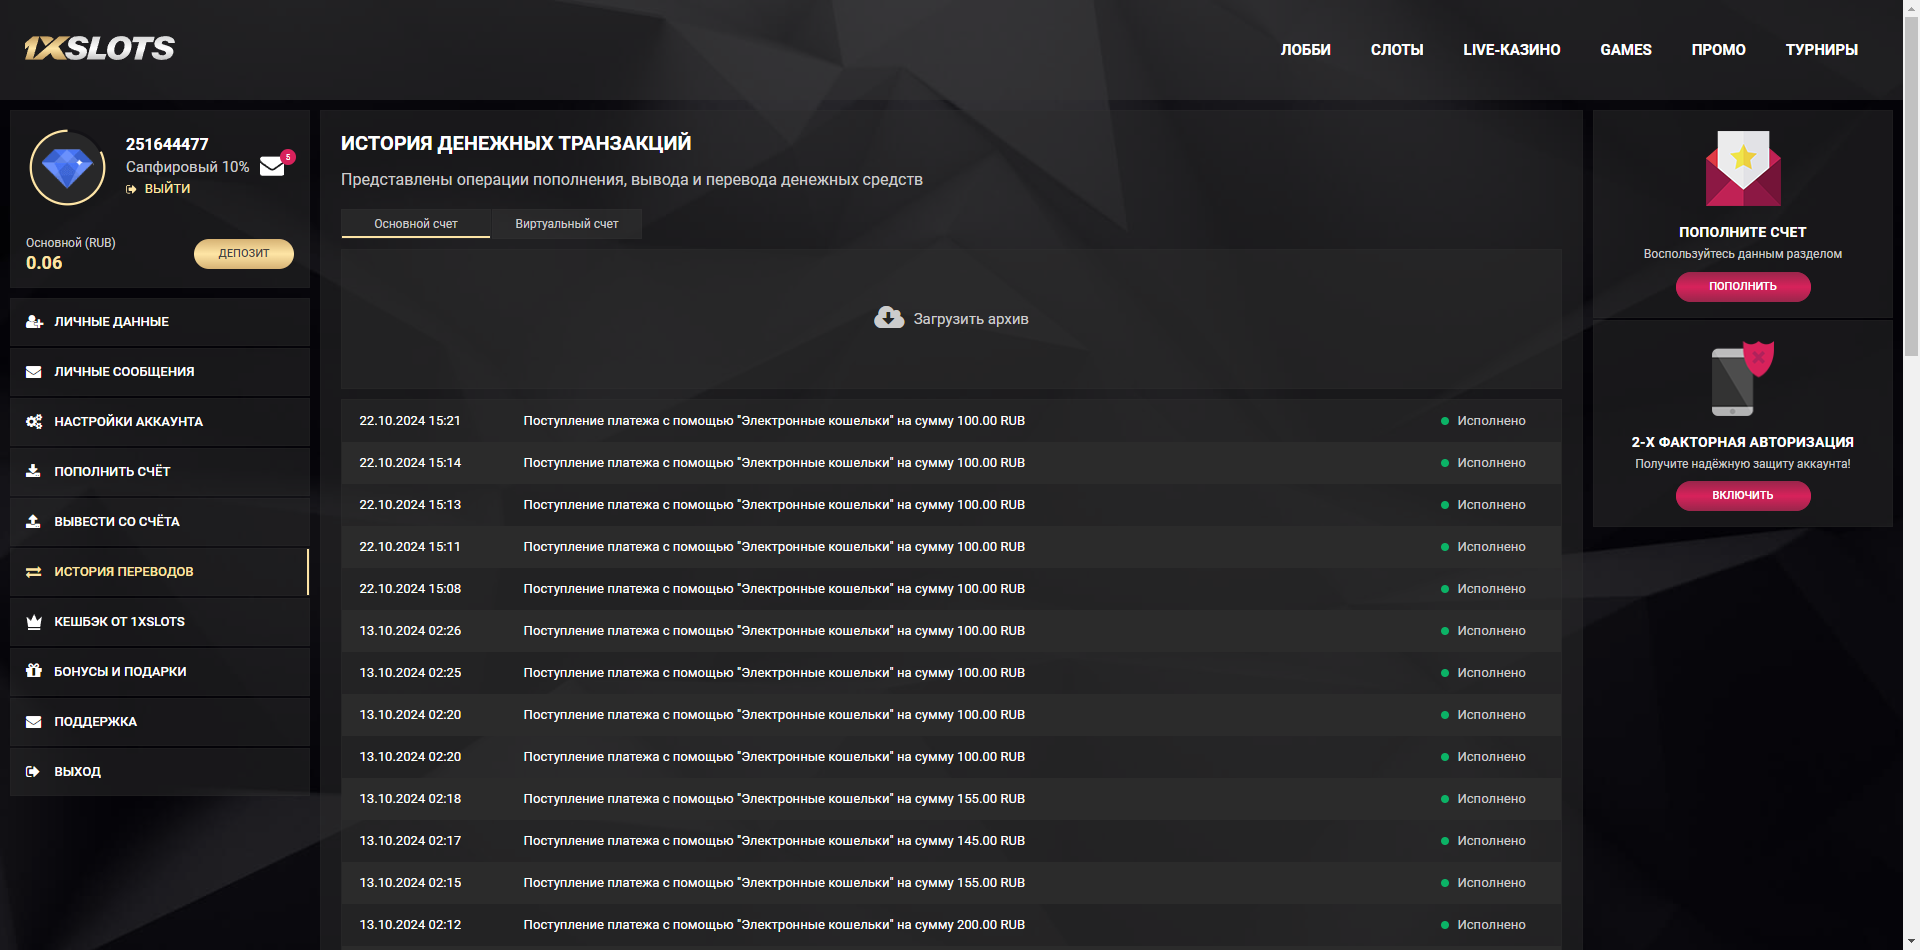Click the star envelope top-up image
Viewport: 1920px width, 950px height.
[x=1742, y=168]
